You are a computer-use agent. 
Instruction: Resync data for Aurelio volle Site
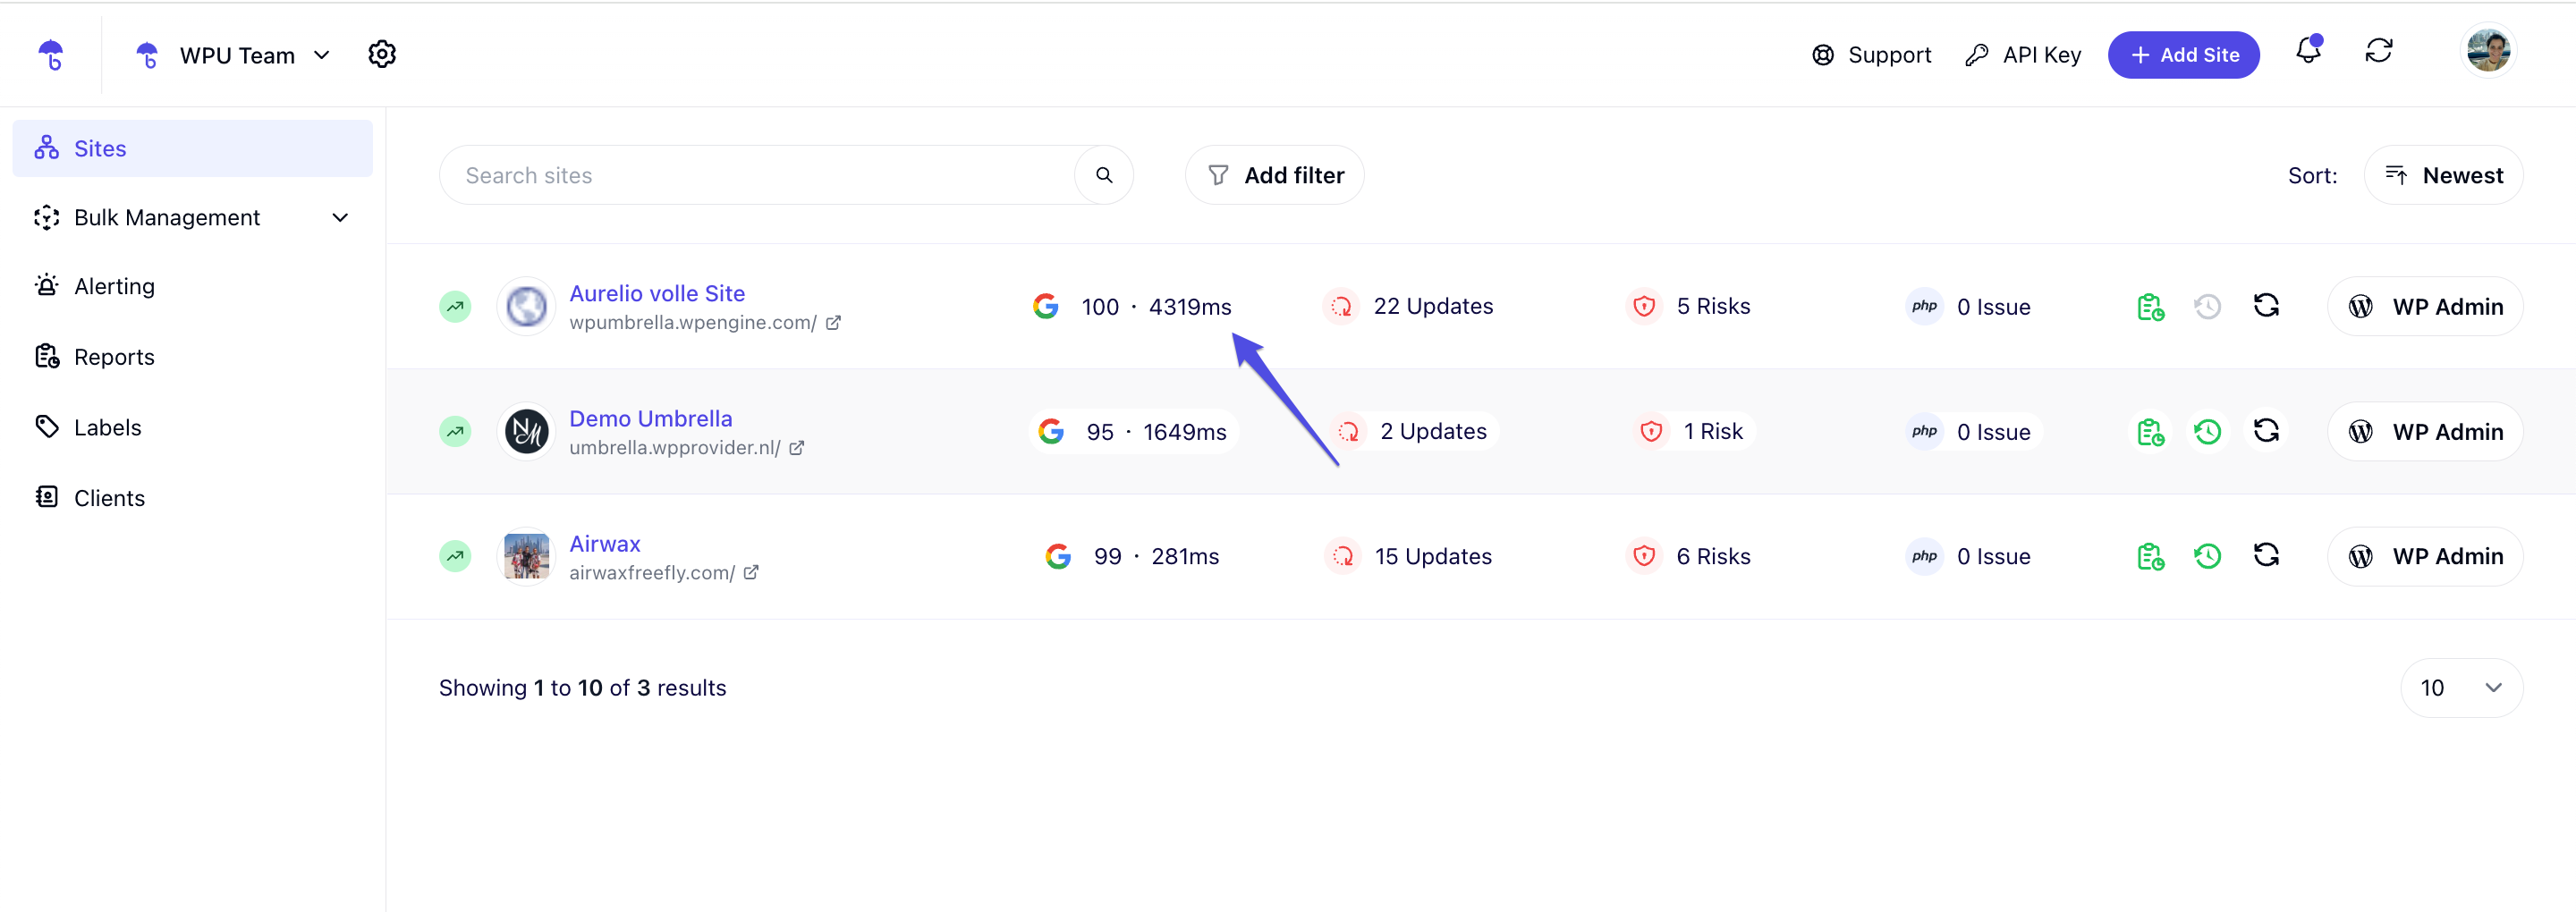pyautogui.click(x=2265, y=305)
